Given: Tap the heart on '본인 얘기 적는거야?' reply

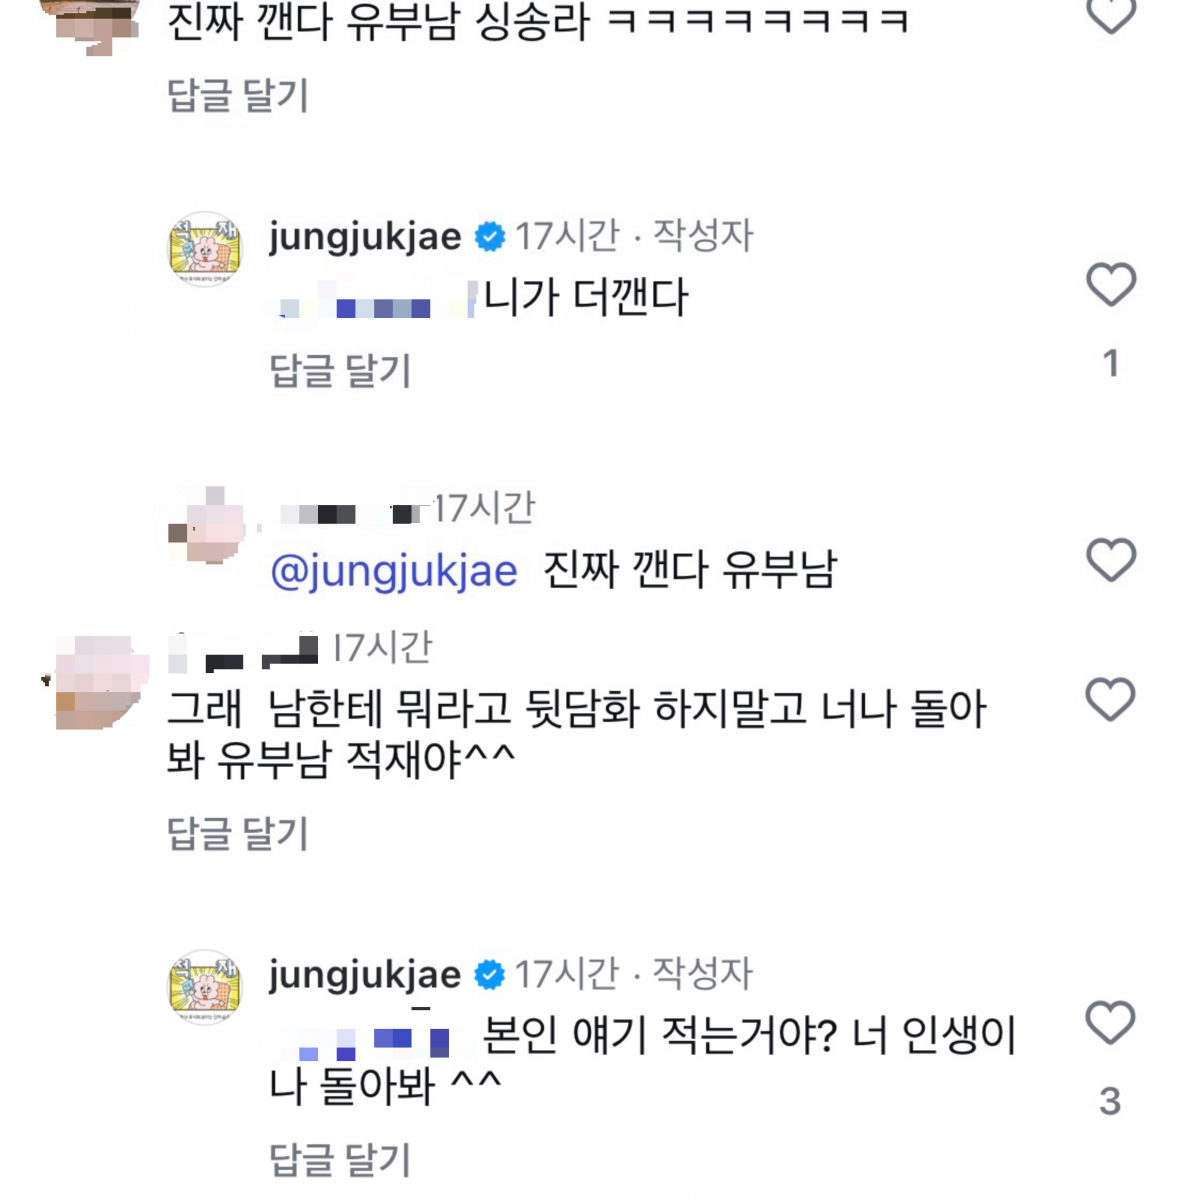Looking at the screenshot, I should click(x=1111, y=1023).
